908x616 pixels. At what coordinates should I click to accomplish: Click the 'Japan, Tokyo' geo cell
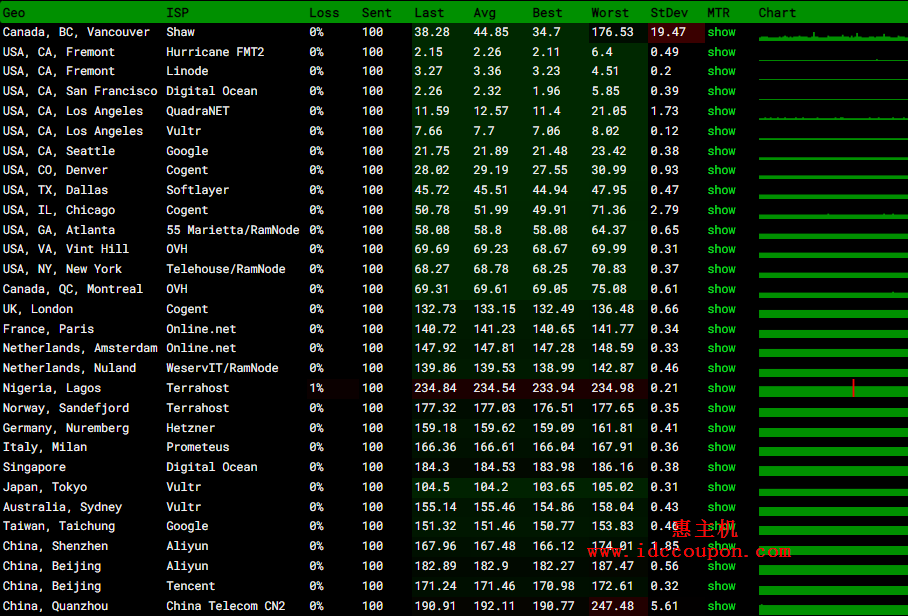pos(45,486)
